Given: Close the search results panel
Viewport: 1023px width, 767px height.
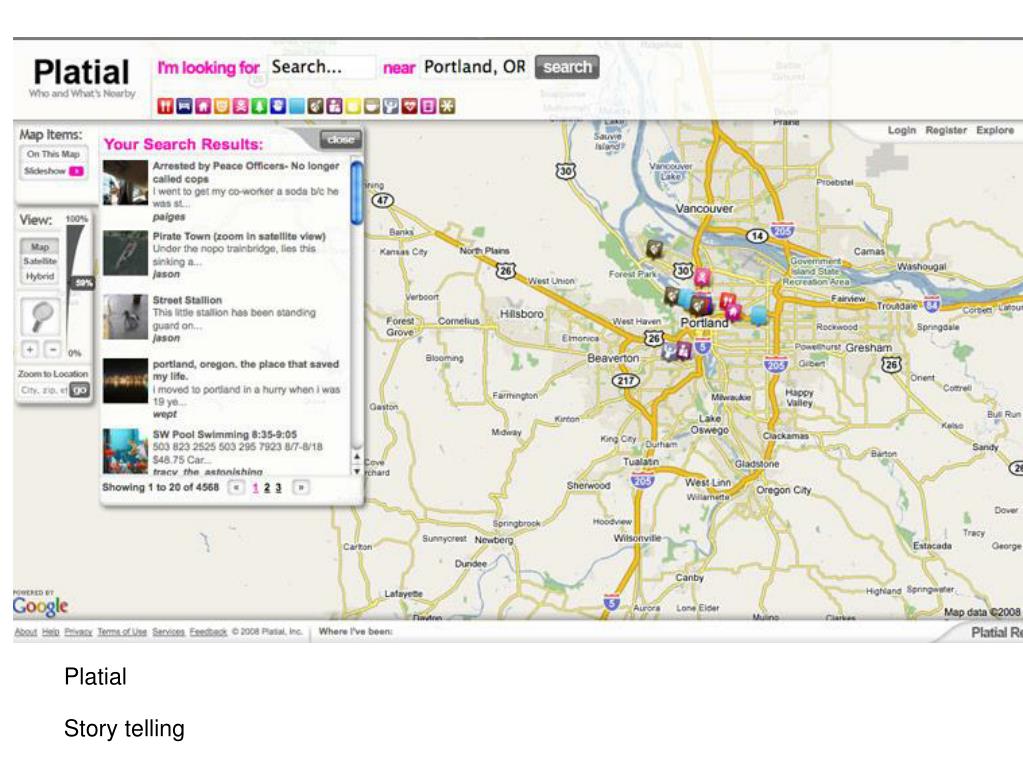Looking at the screenshot, I should [x=341, y=140].
